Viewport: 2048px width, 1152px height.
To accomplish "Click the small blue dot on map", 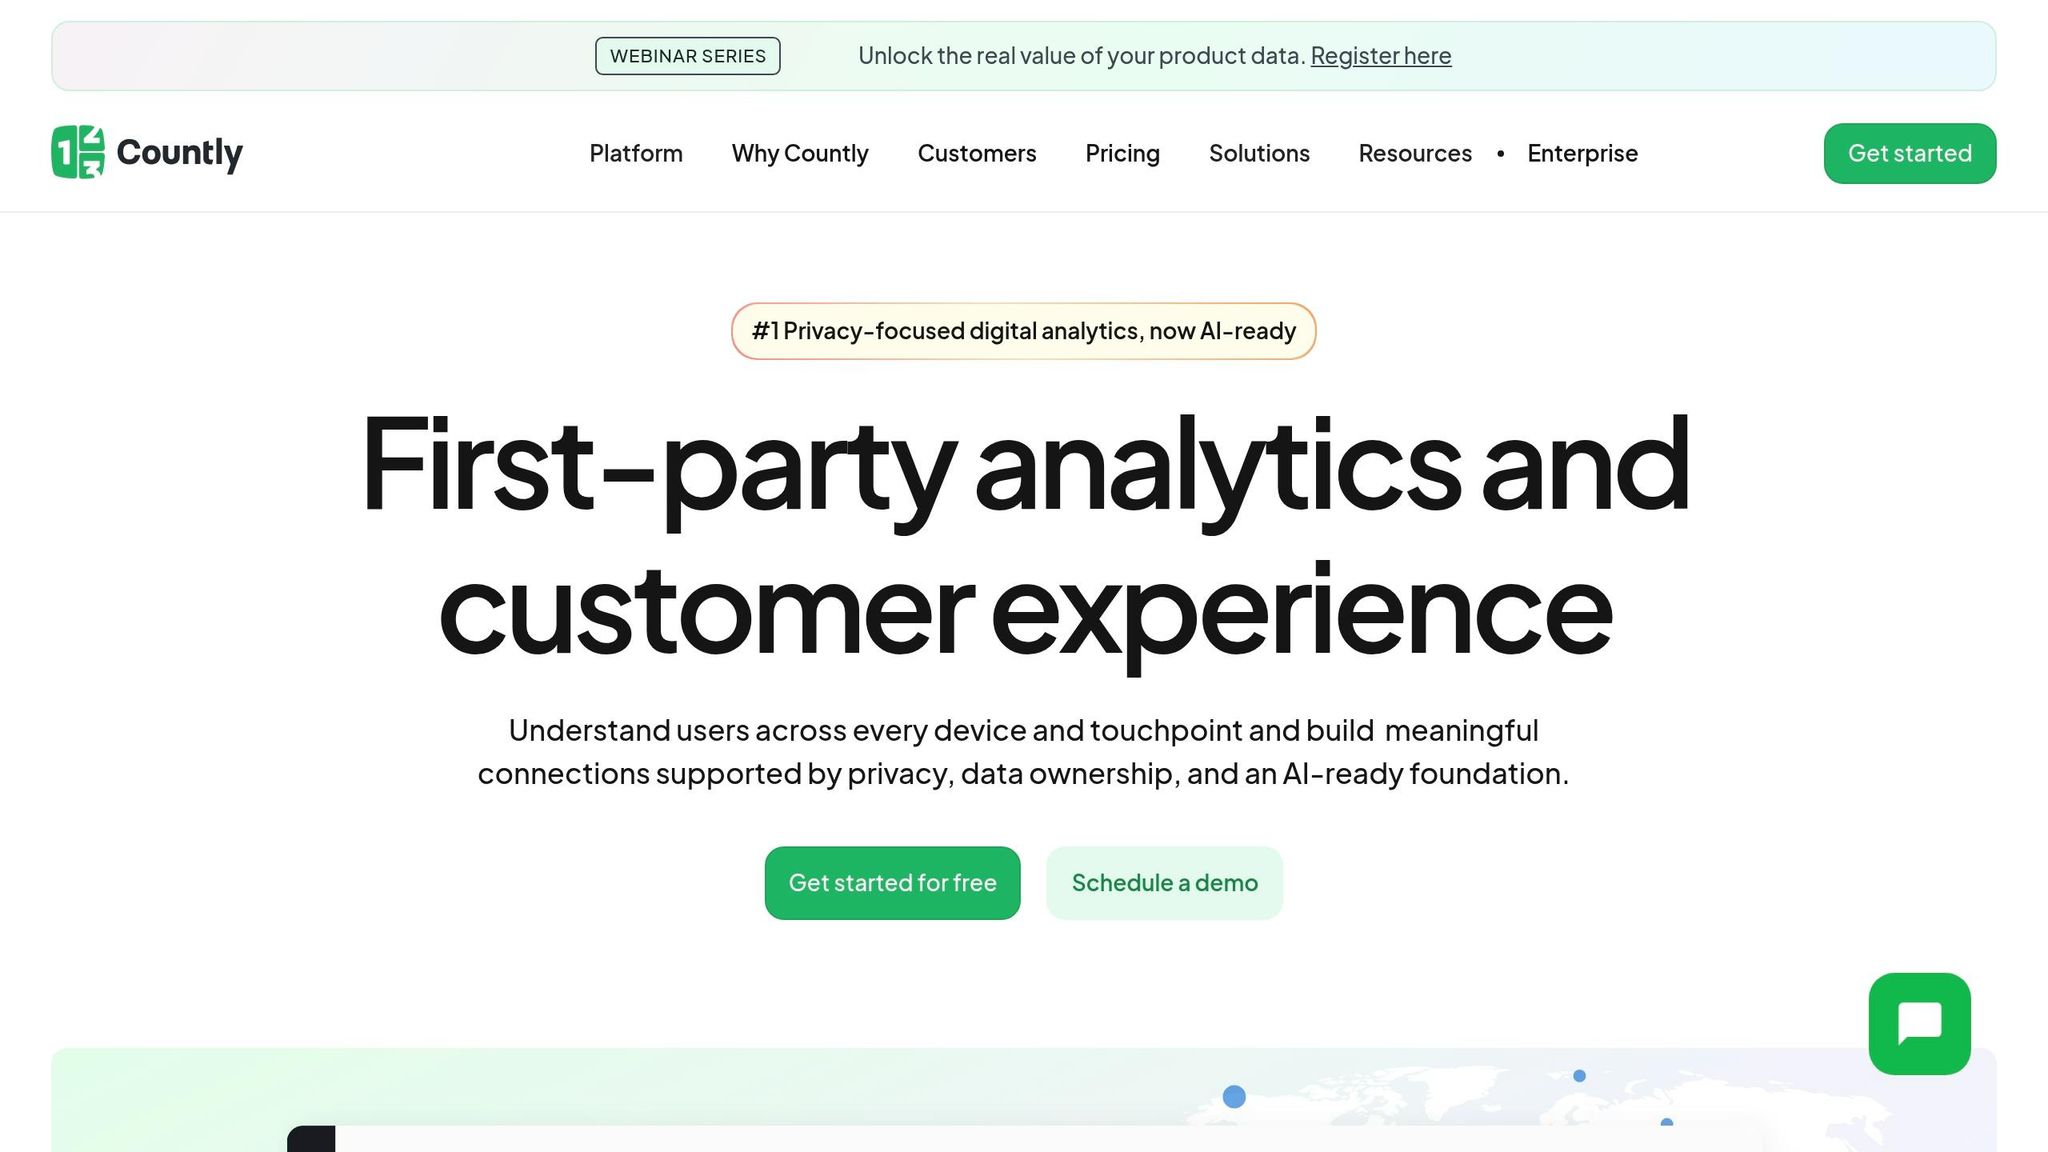I will (x=1579, y=1076).
